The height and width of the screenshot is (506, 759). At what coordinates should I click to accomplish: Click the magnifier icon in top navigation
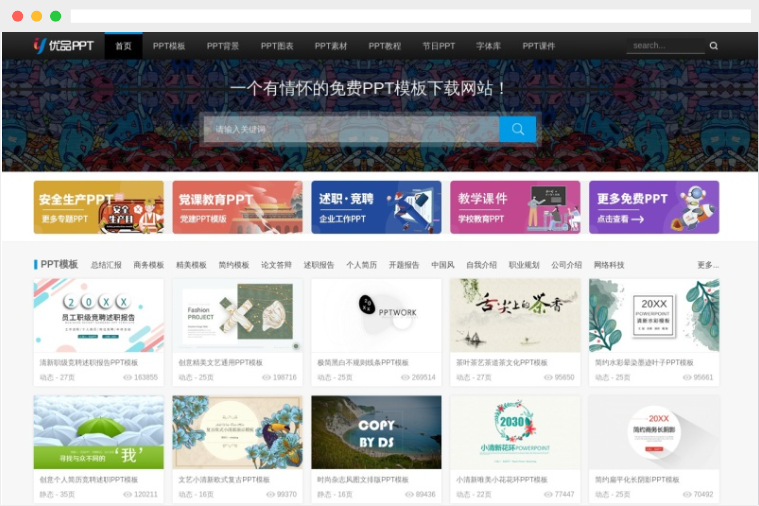click(x=713, y=46)
